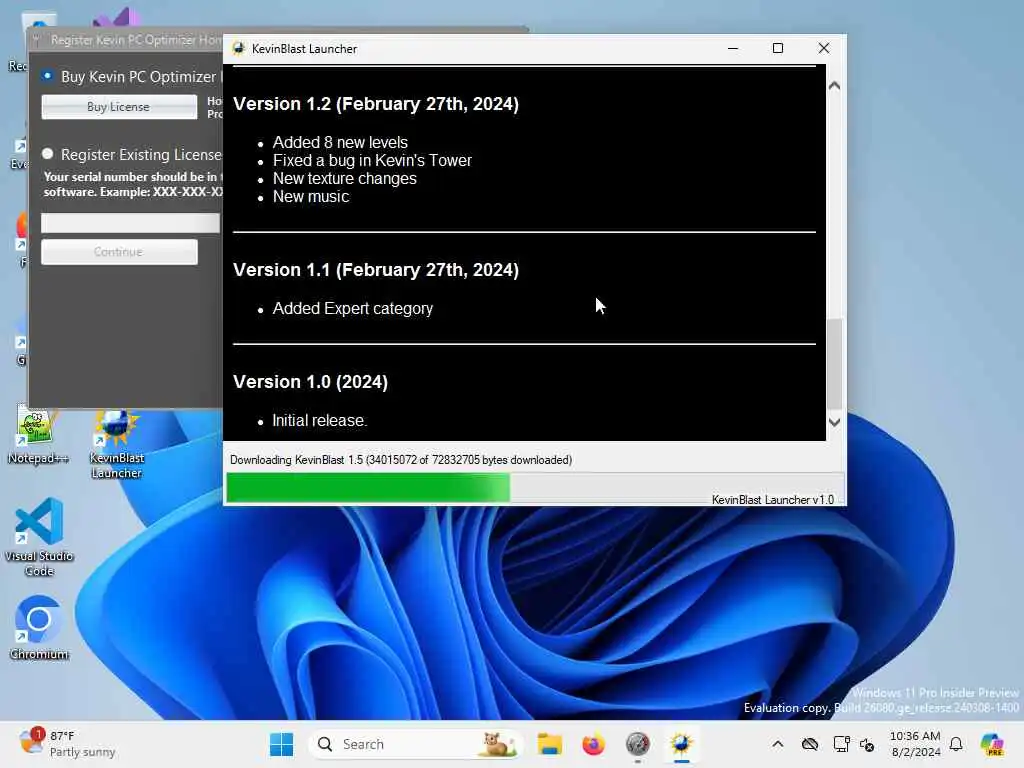Image resolution: width=1024 pixels, height=768 pixels.
Task: Open Firefox from the taskbar
Action: [593, 744]
